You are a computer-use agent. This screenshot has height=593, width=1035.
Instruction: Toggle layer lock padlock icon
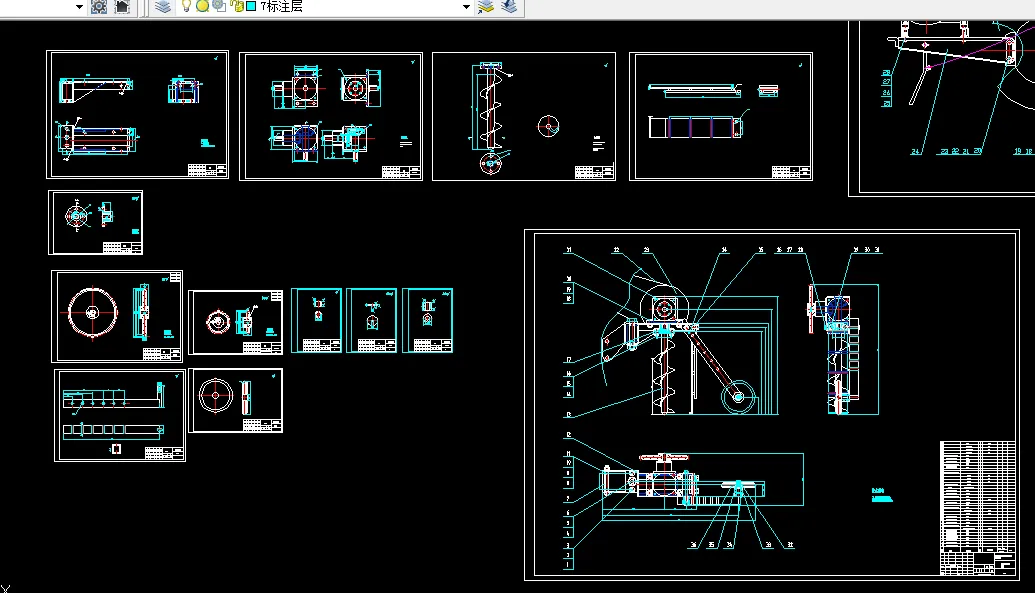[x=237, y=6]
